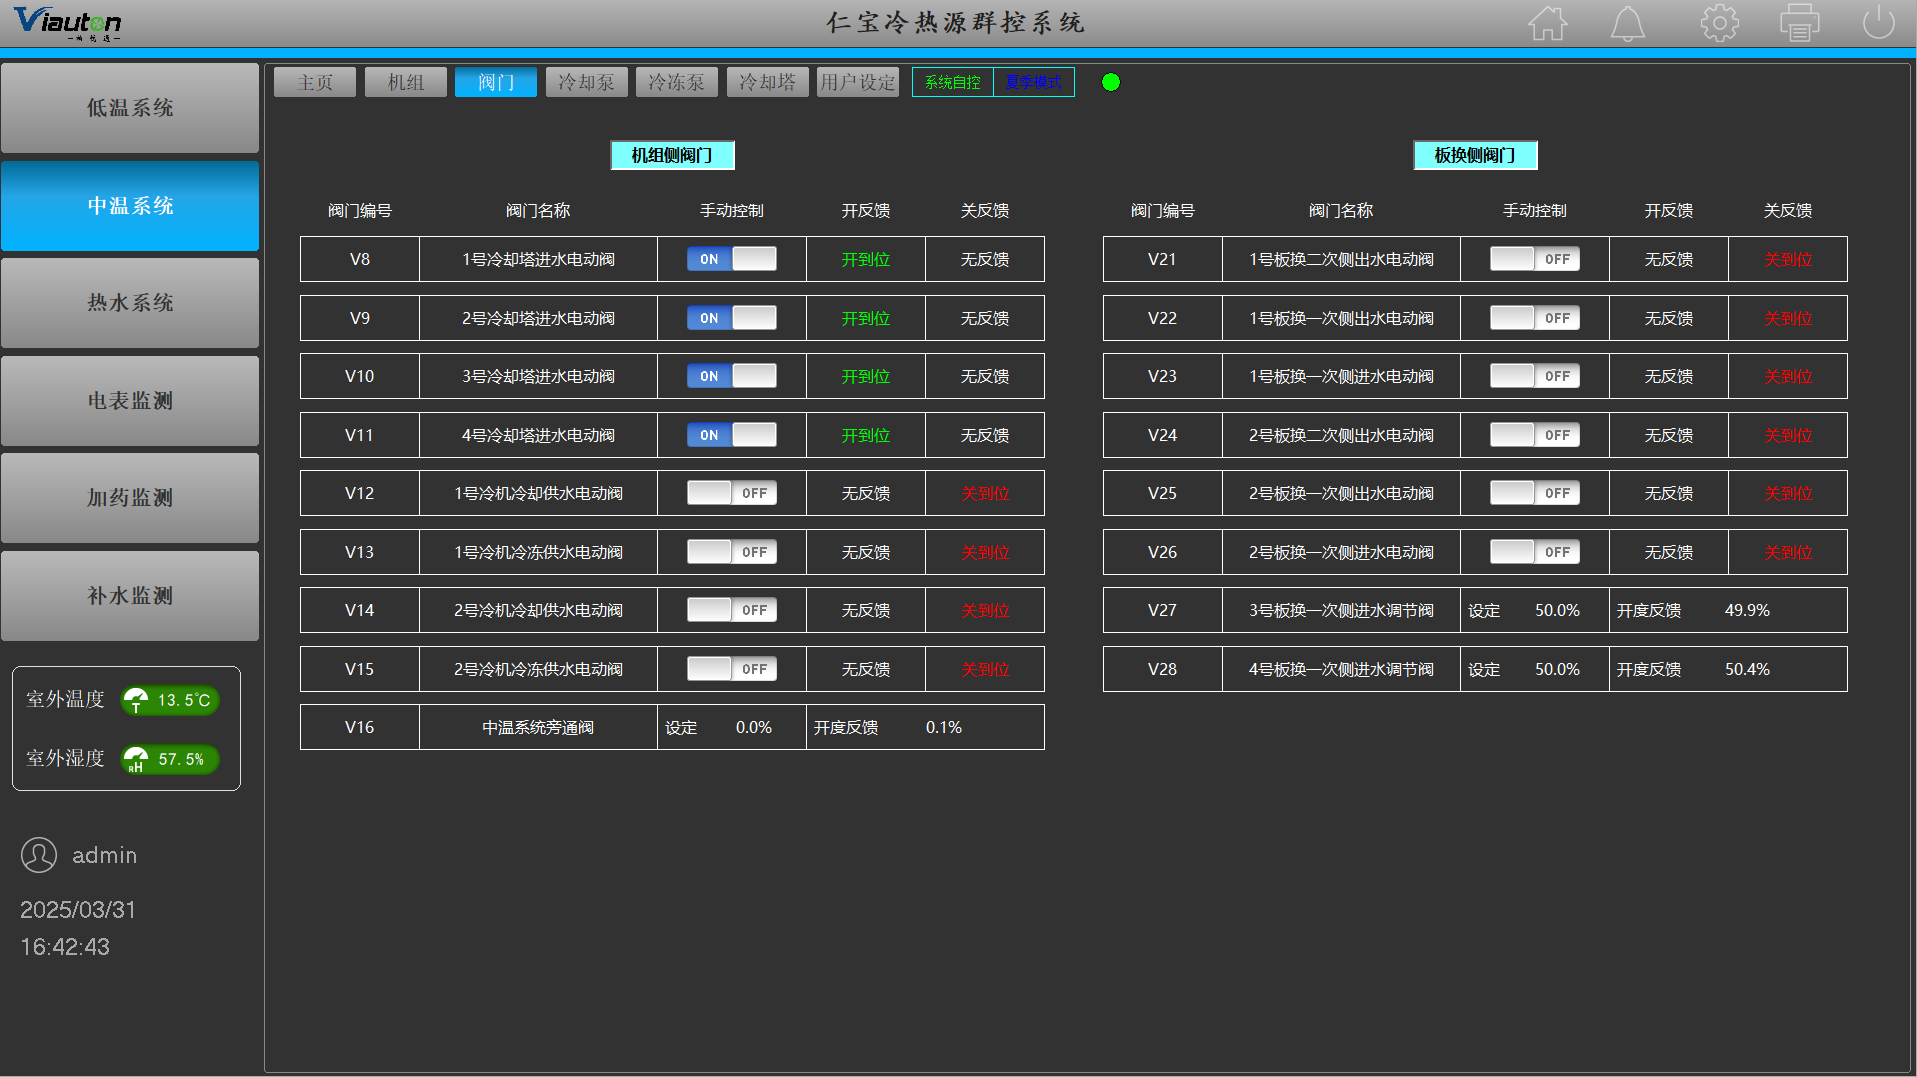1917x1077 pixels.
Task: Turn on V25 manual control switch
Action: [x=1535, y=493]
